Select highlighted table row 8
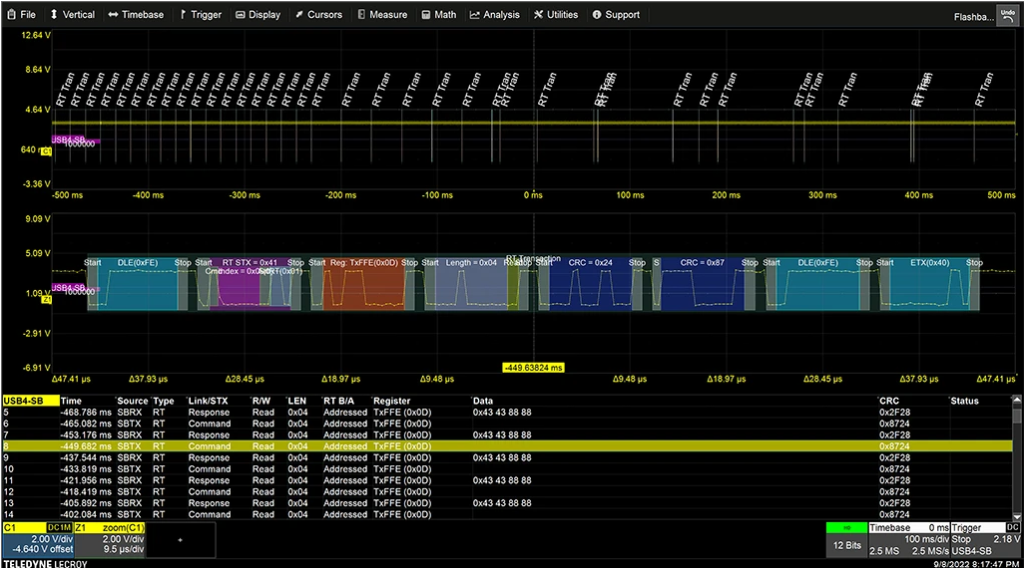This screenshot has width=1024, height=568. point(507,446)
